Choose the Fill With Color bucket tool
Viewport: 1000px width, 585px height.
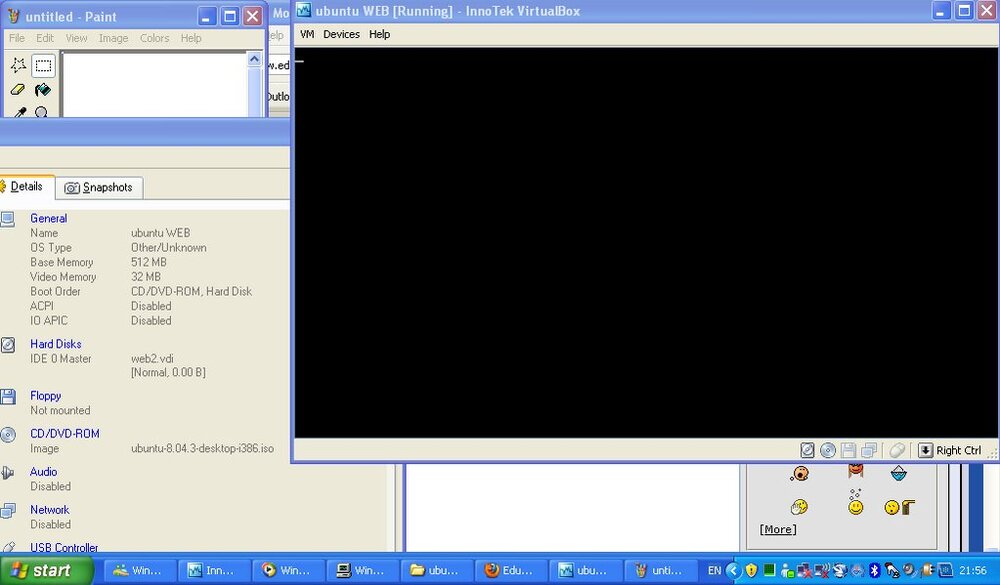[43, 89]
